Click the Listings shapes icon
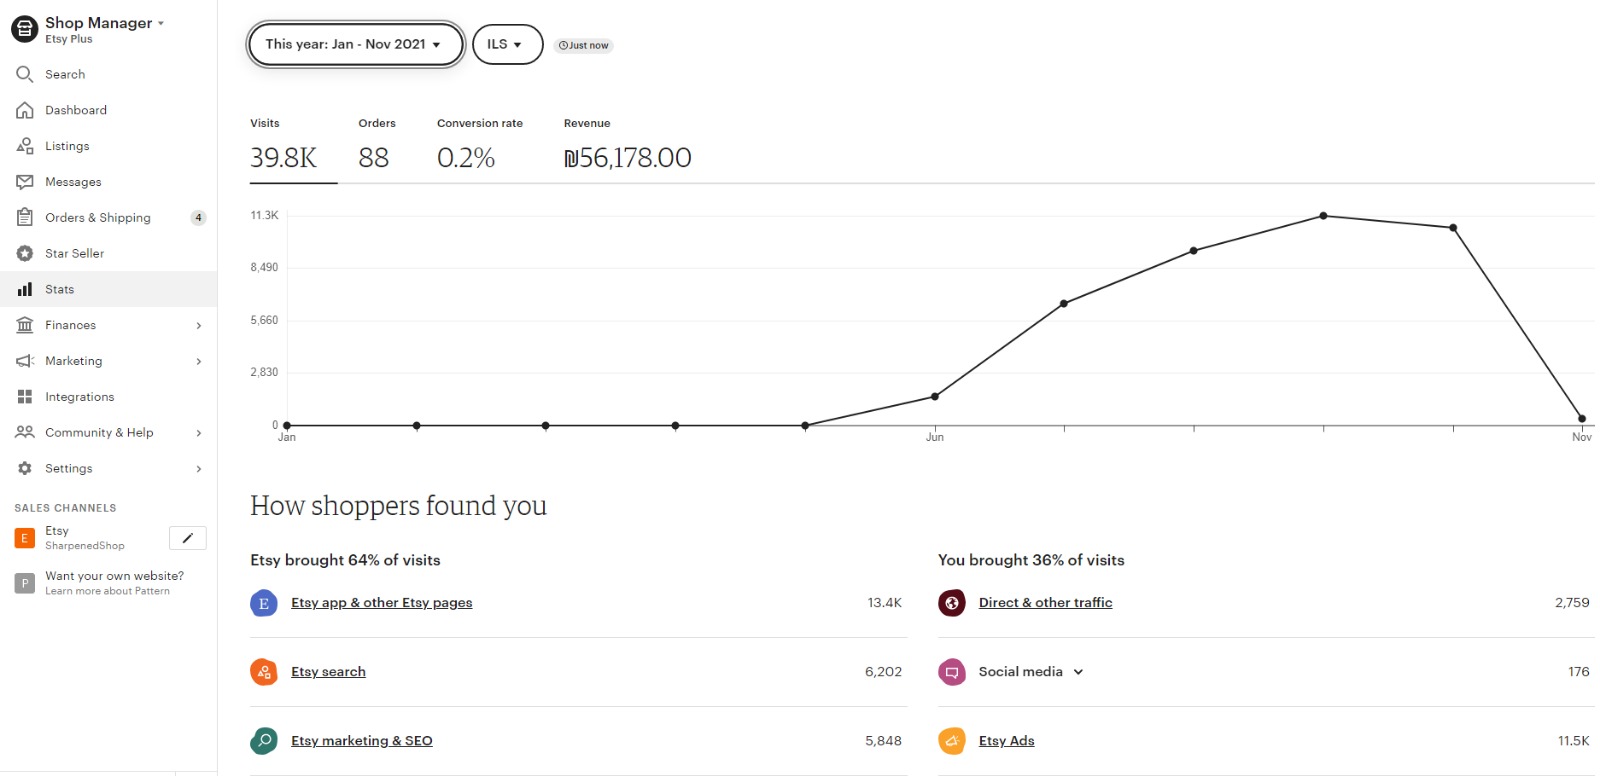This screenshot has height=776, width=1600. click(25, 146)
